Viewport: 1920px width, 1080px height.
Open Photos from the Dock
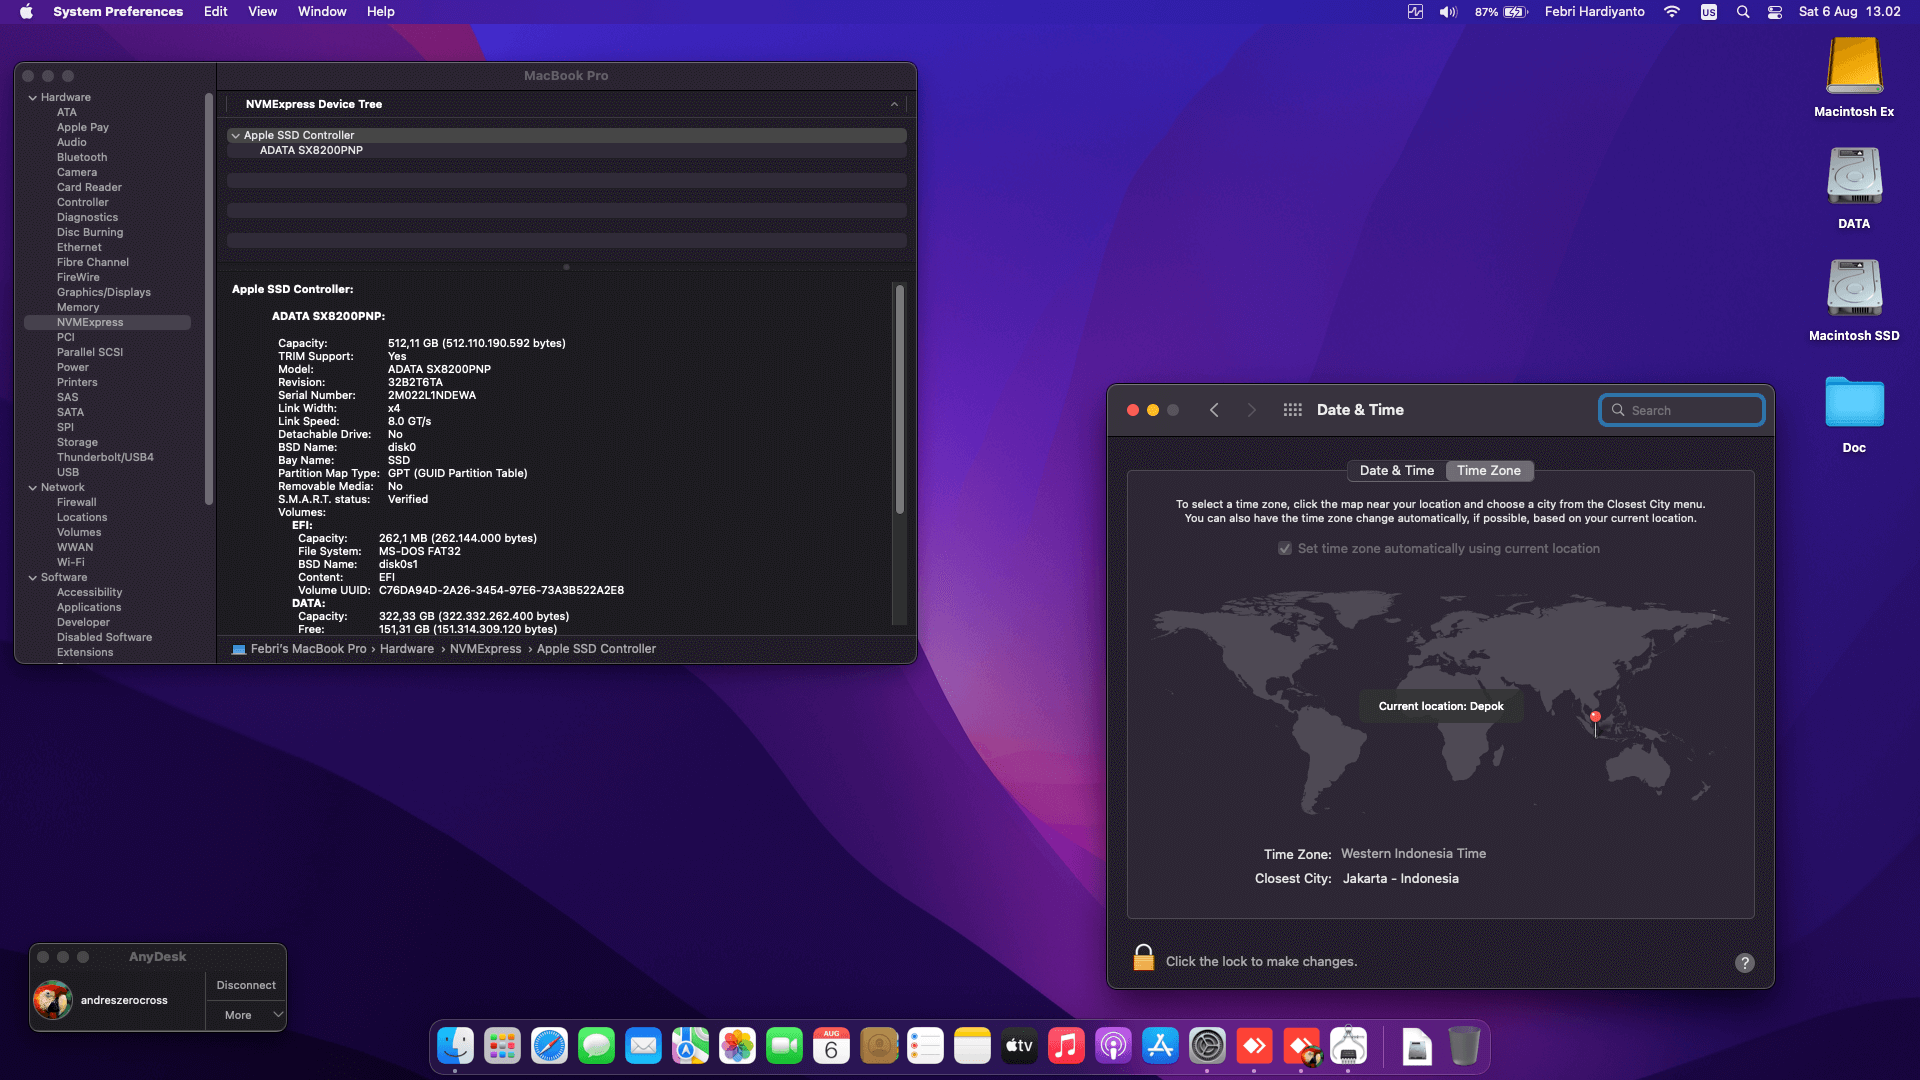click(x=737, y=1047)
